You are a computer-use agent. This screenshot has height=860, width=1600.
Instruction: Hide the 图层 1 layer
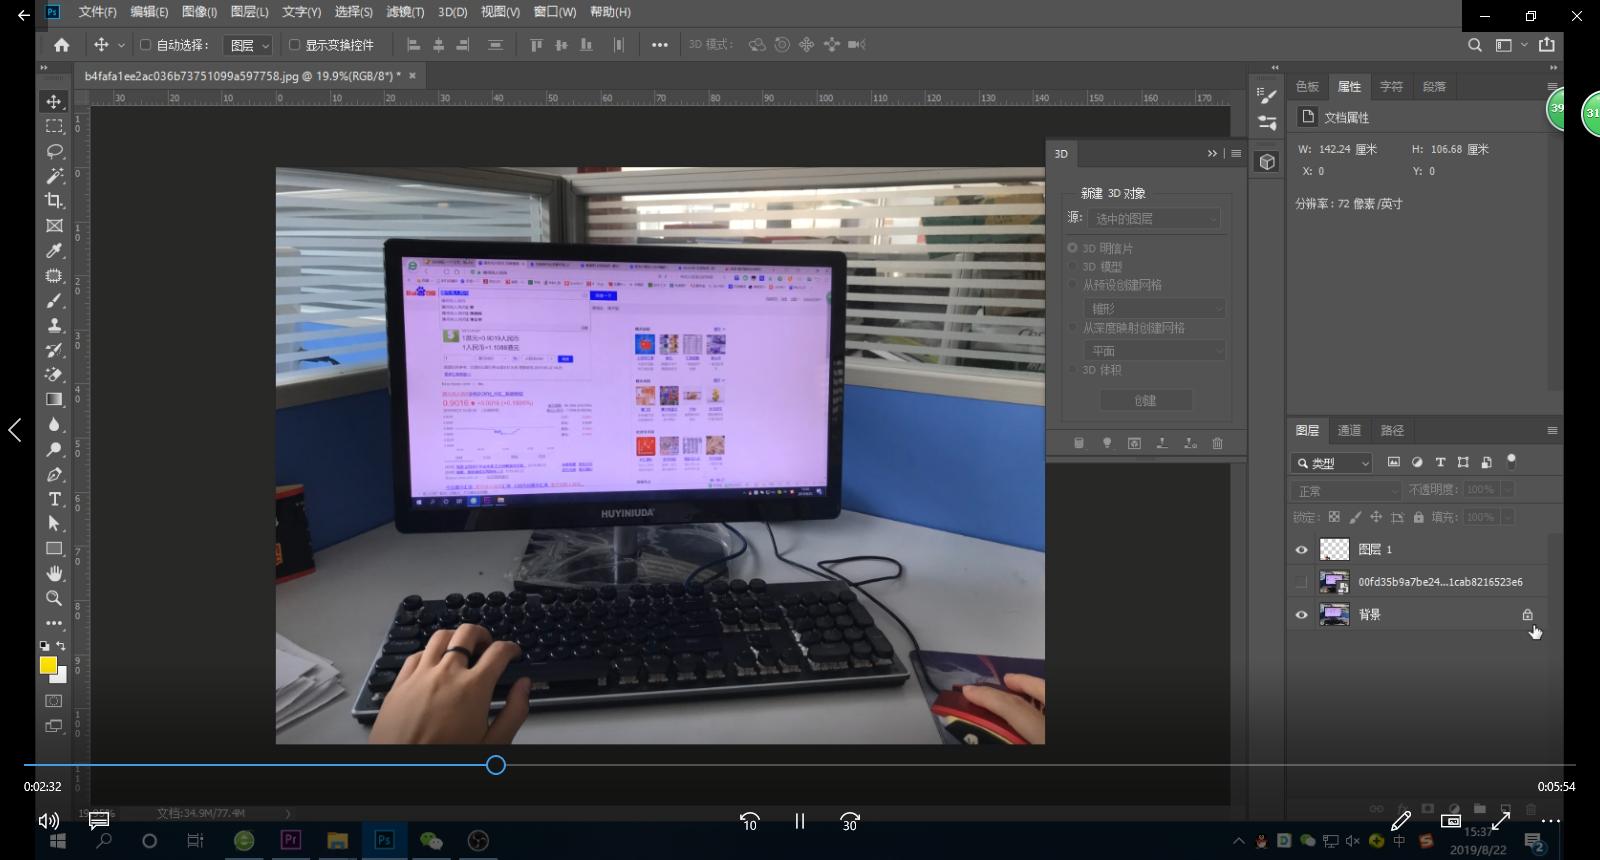pyautogui.click(x=1301, y=550)
